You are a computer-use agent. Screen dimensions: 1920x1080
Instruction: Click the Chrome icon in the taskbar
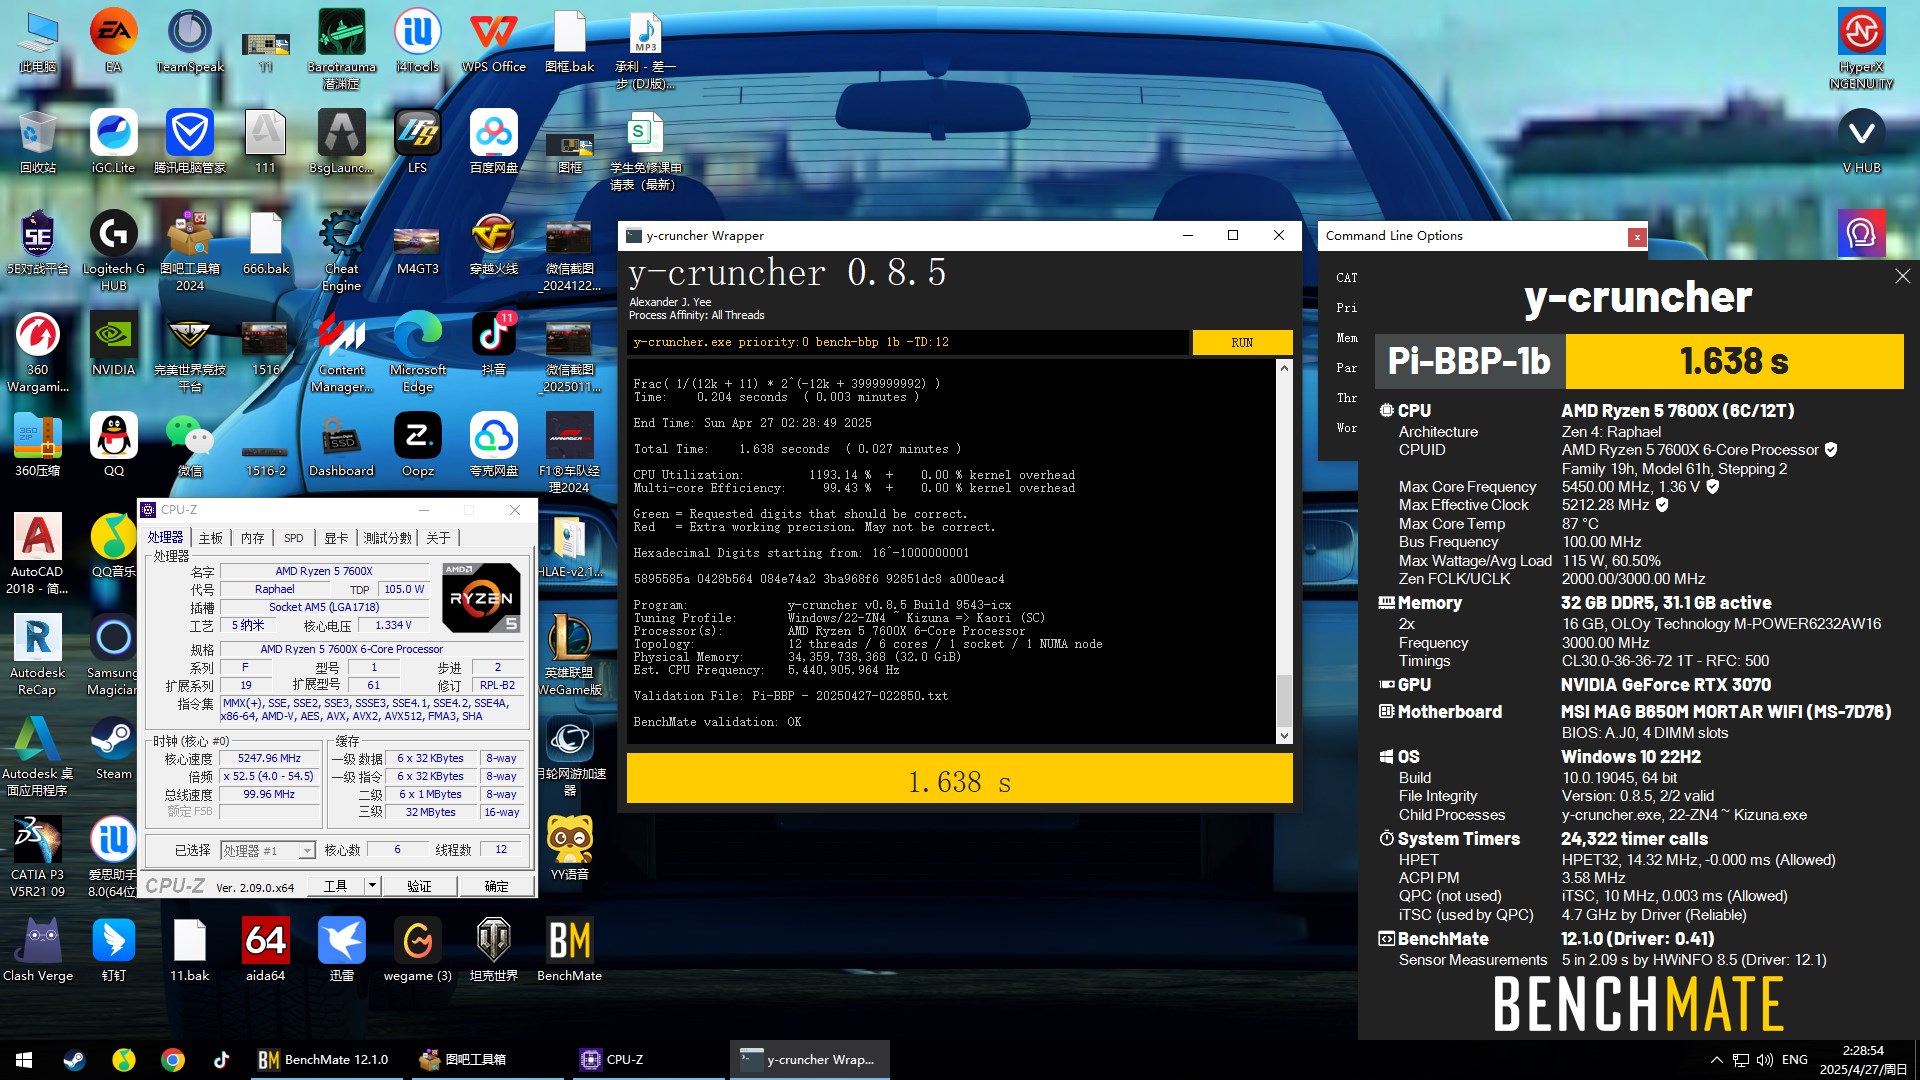coord(173,1060)
